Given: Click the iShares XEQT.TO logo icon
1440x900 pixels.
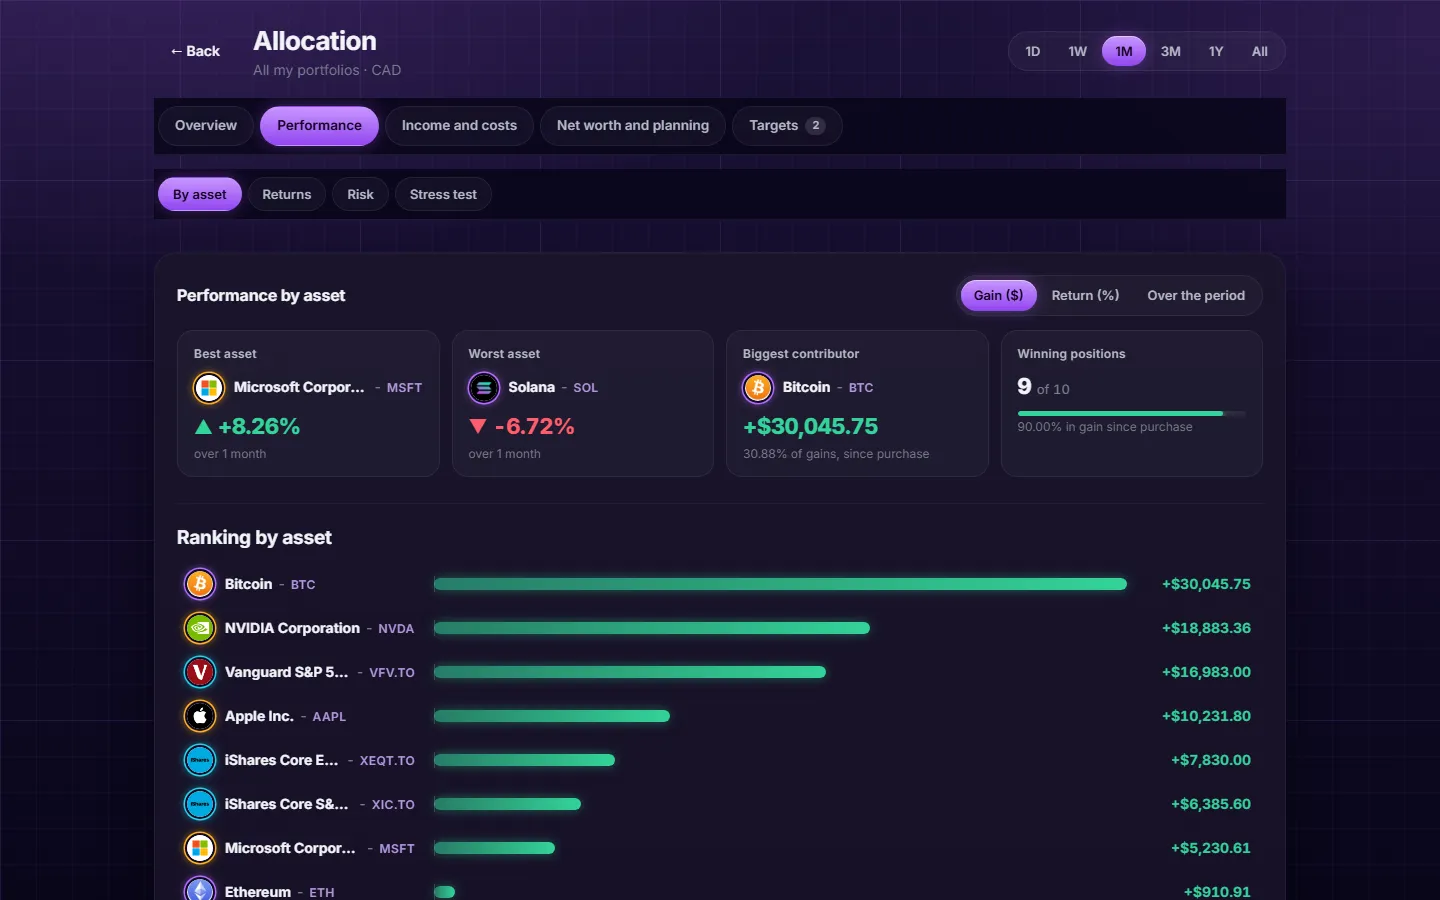Looking at the screenshot, I should [200, 760].
